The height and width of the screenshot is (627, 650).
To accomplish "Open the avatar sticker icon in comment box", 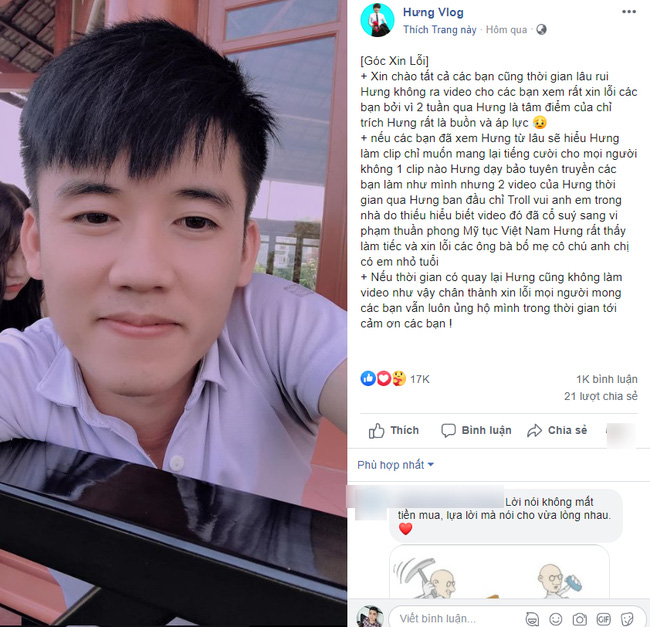I will point(532,619).
